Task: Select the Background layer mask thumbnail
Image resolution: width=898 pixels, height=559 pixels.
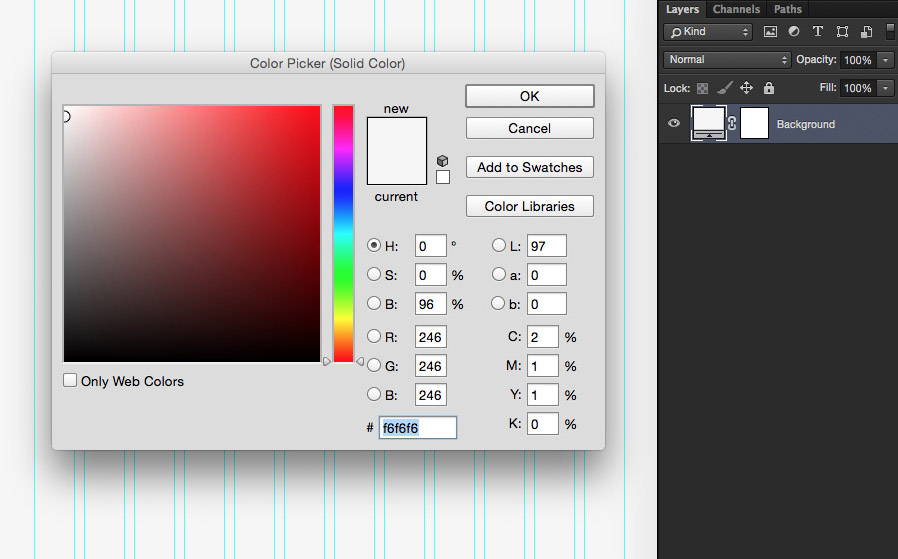Action: (x=754, y=123)
